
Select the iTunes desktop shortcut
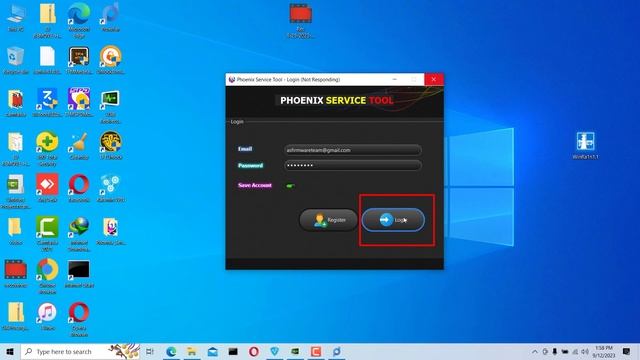tap(47, 316)
